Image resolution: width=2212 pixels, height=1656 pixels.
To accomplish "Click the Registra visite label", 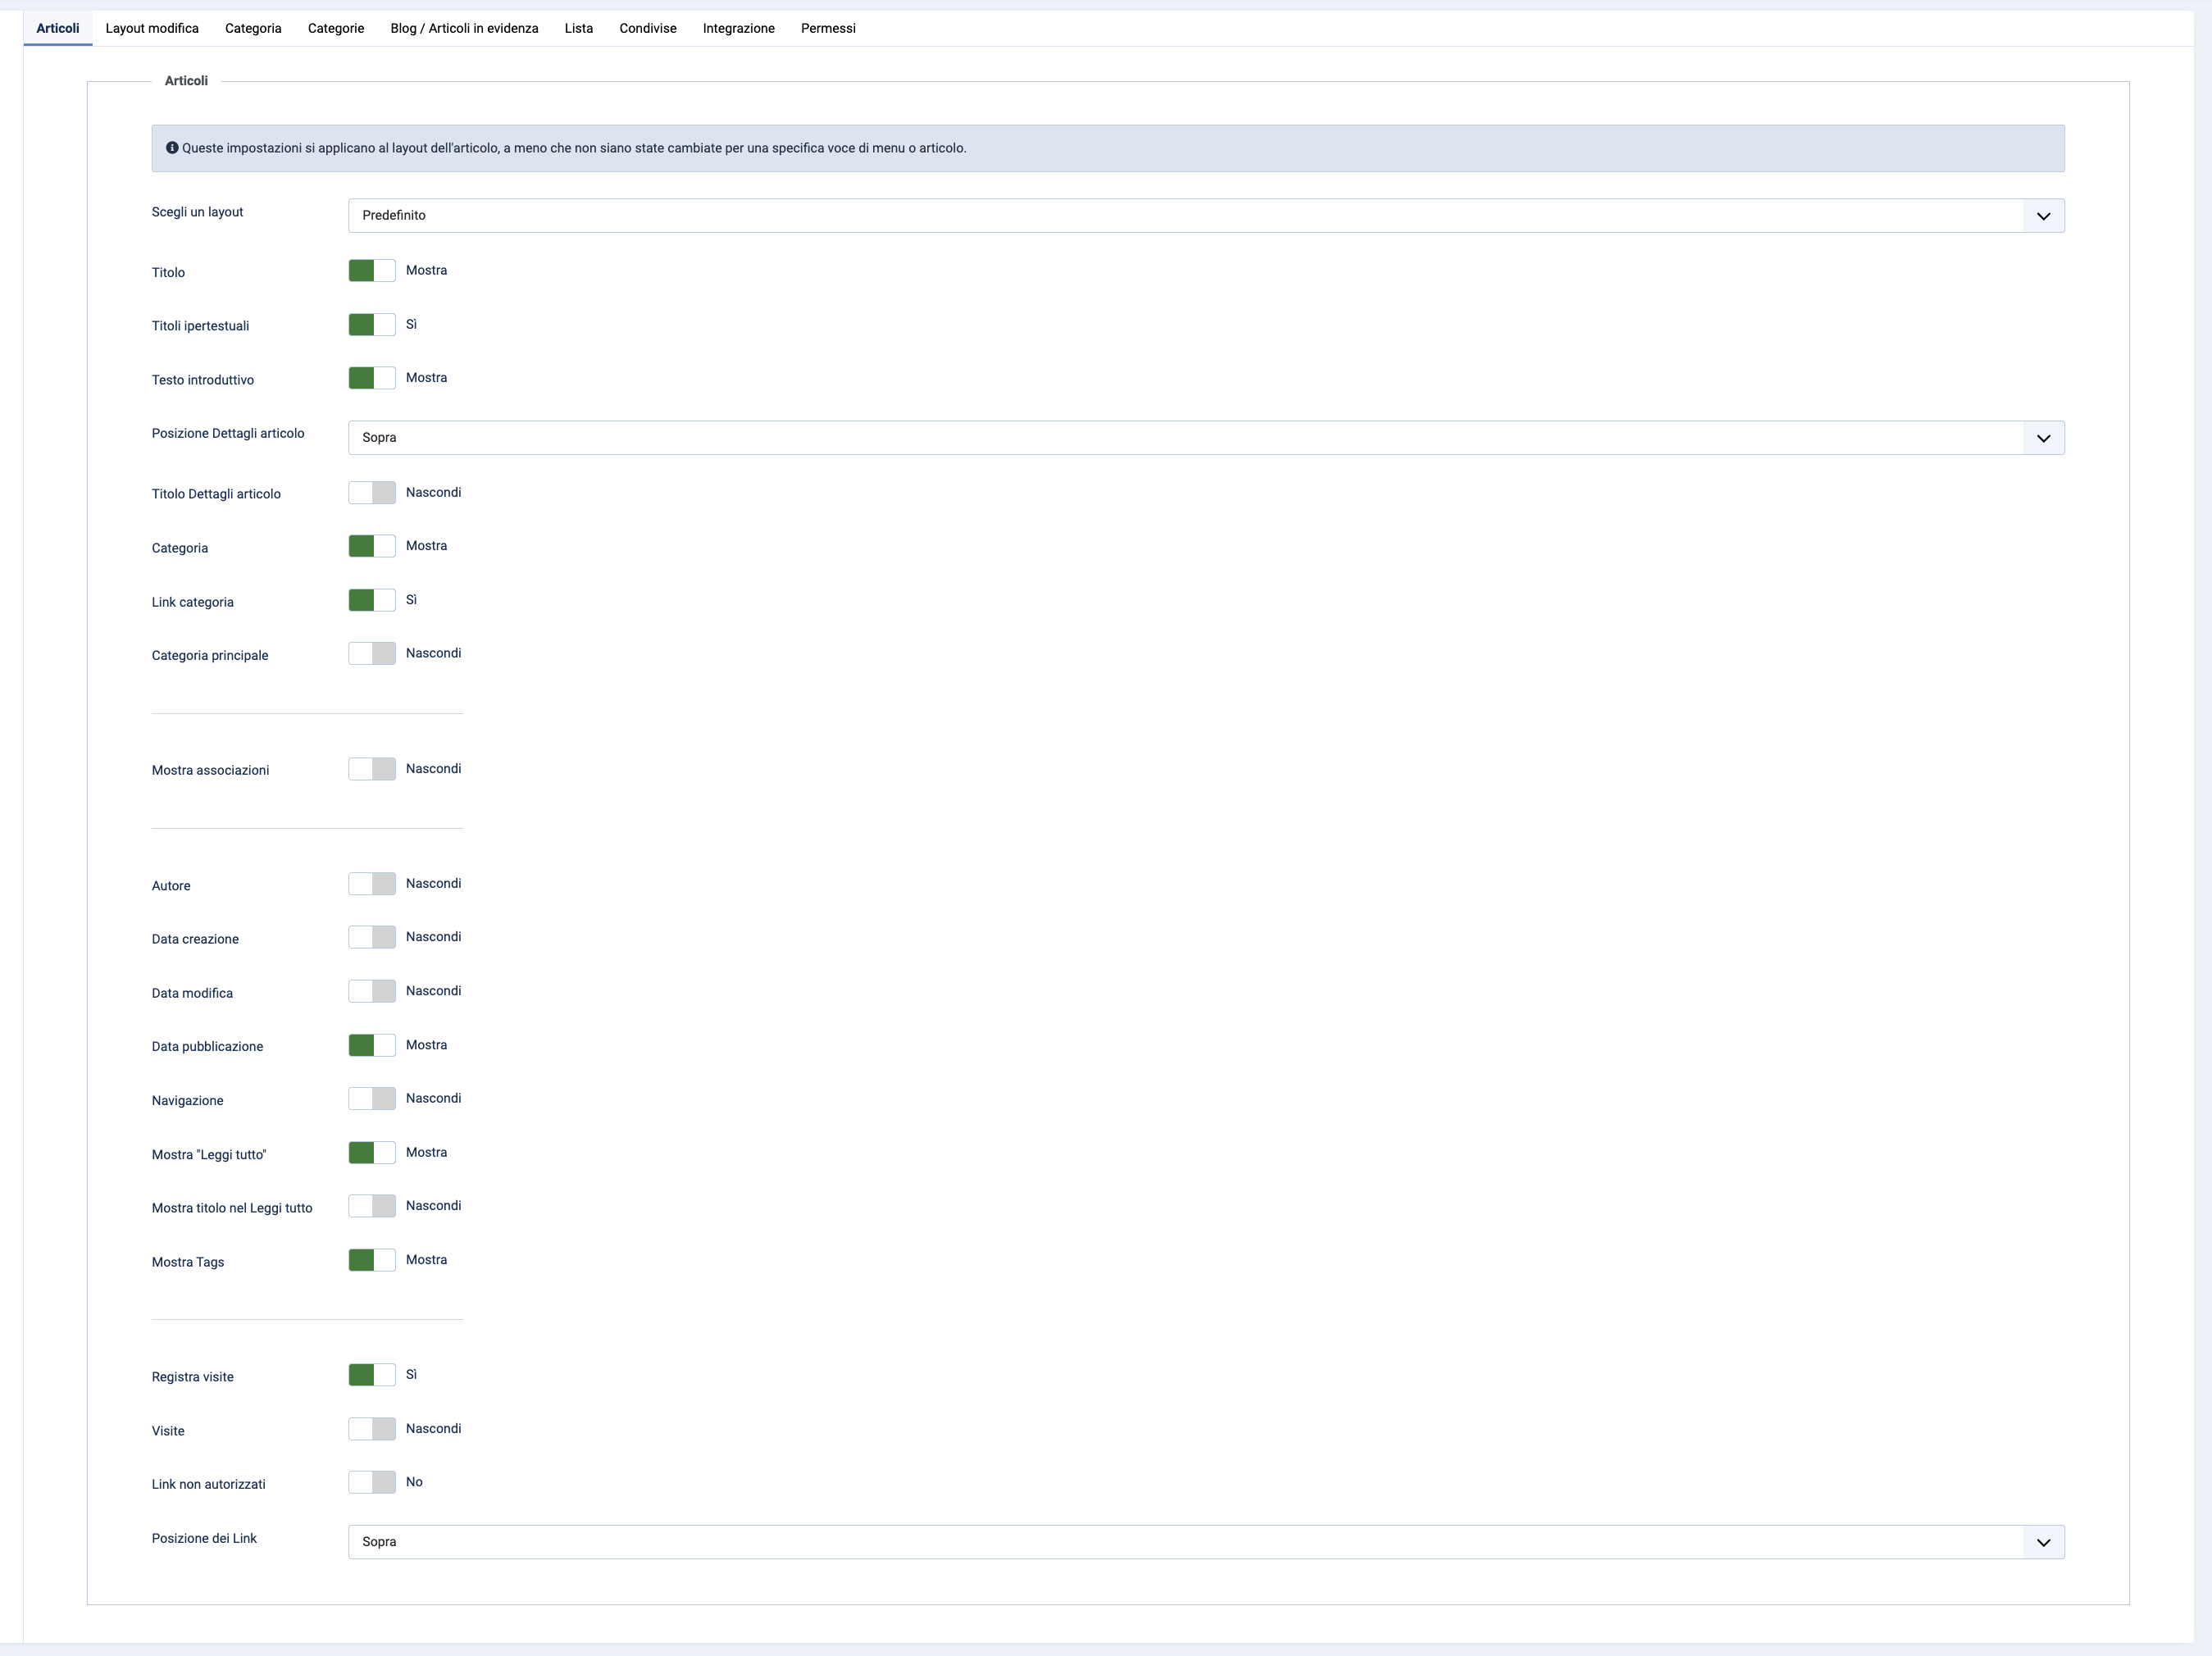I will (192, 1377).
